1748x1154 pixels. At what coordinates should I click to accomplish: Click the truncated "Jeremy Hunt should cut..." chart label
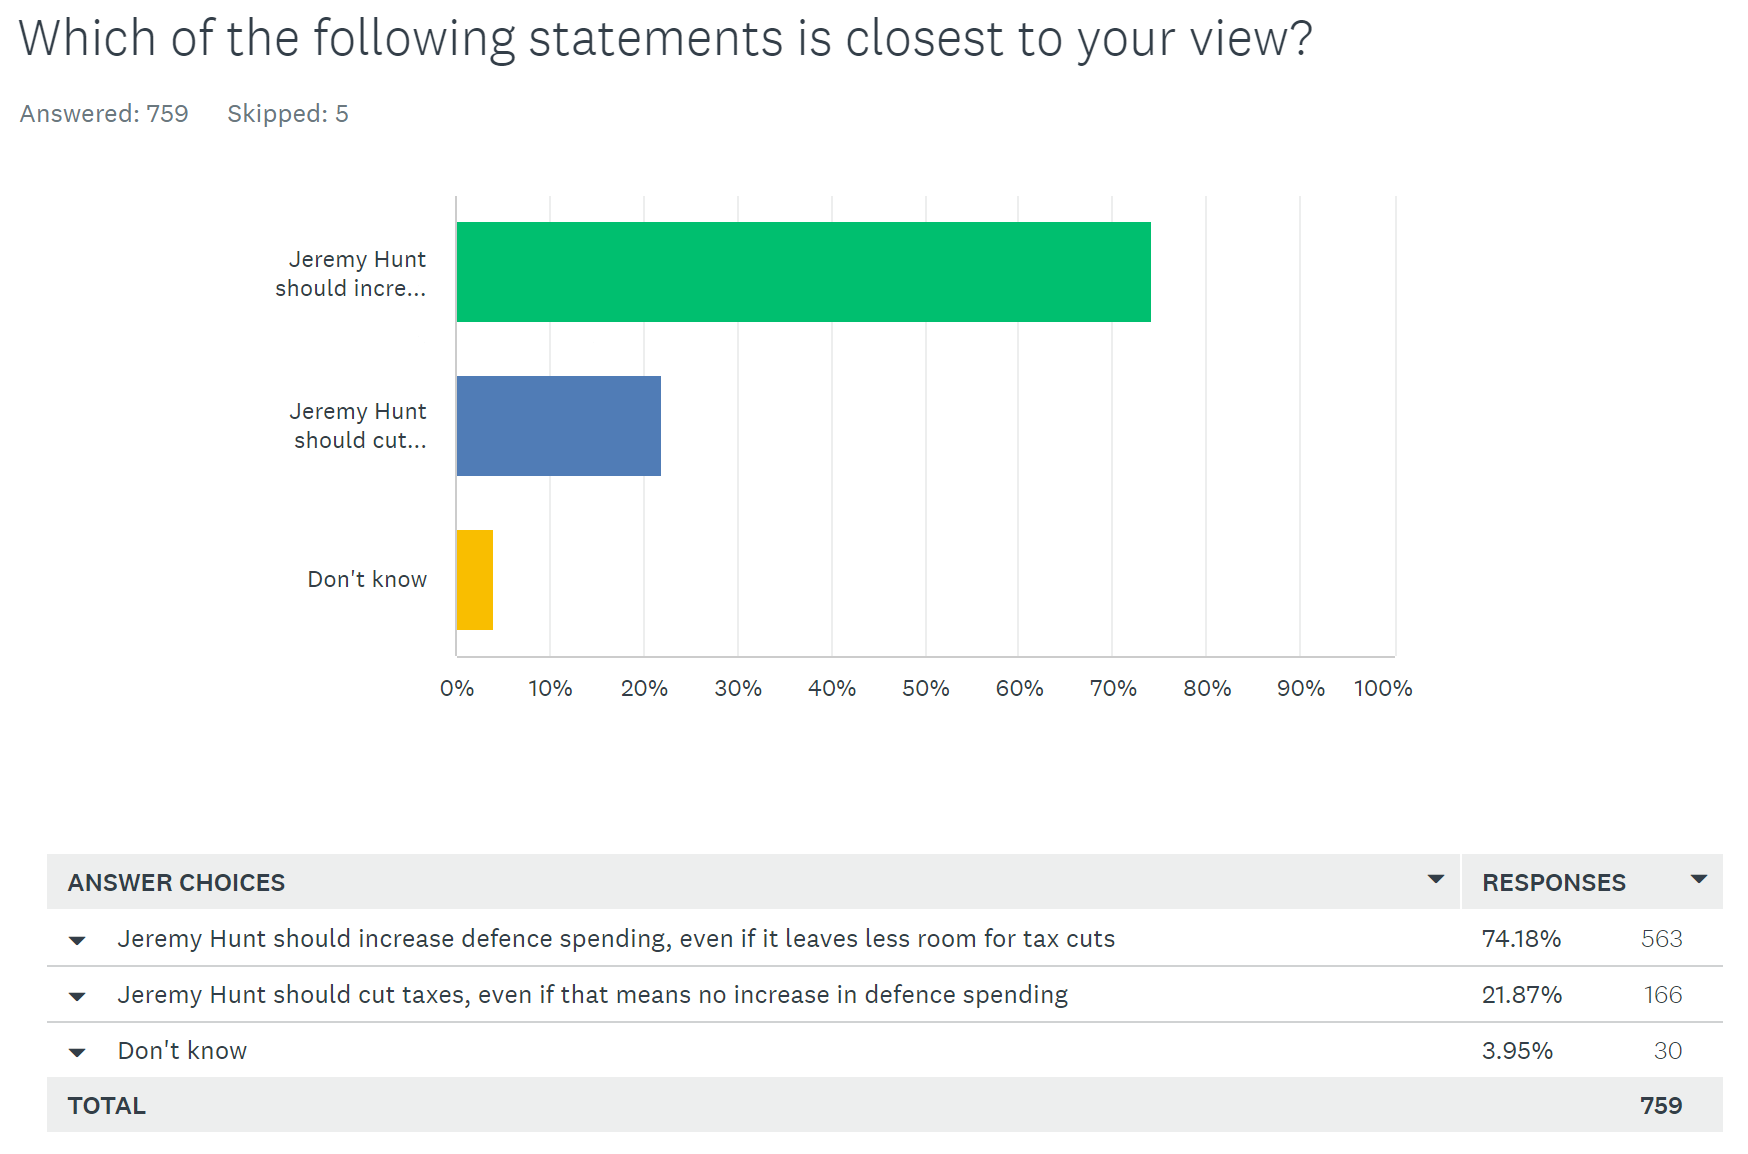[x=359, y=425]
